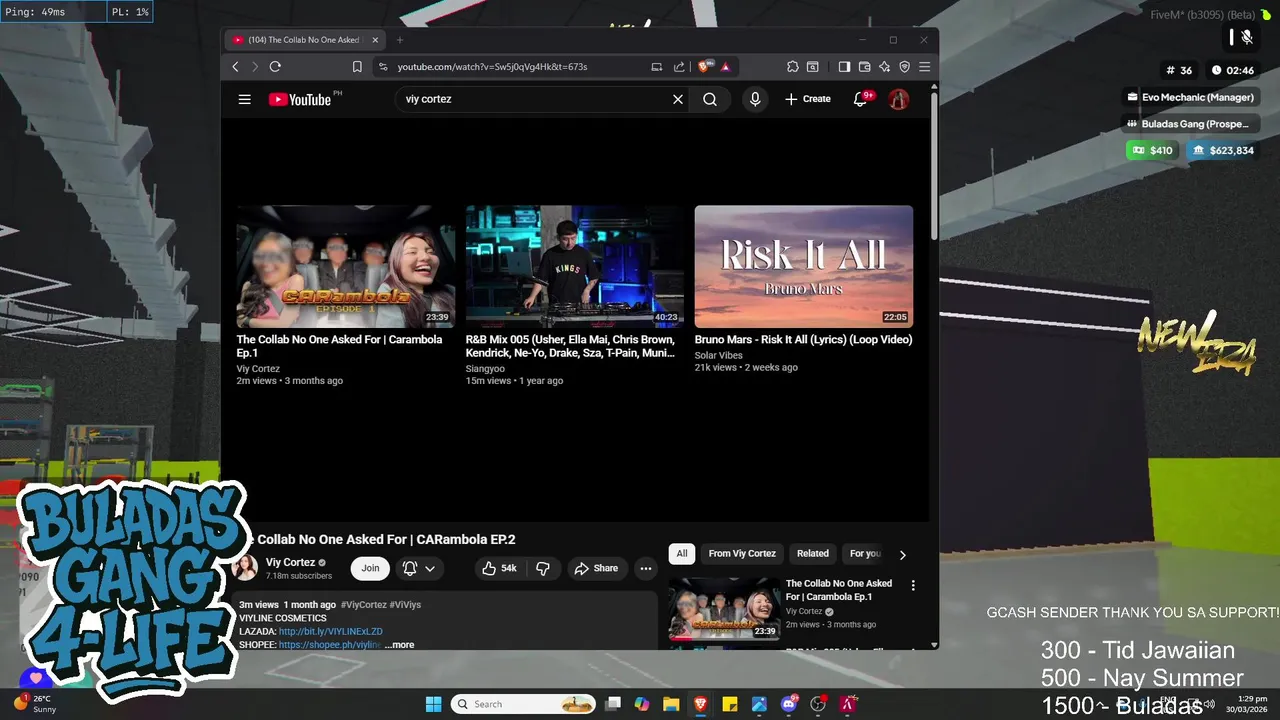Select the 'For you' filter chip
Viewport: 1280px width, 720px height.
[865, 553]
